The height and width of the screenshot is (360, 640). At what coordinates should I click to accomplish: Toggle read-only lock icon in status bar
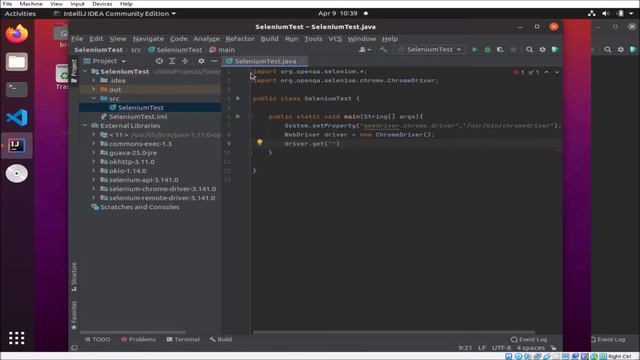click(553, 348)
